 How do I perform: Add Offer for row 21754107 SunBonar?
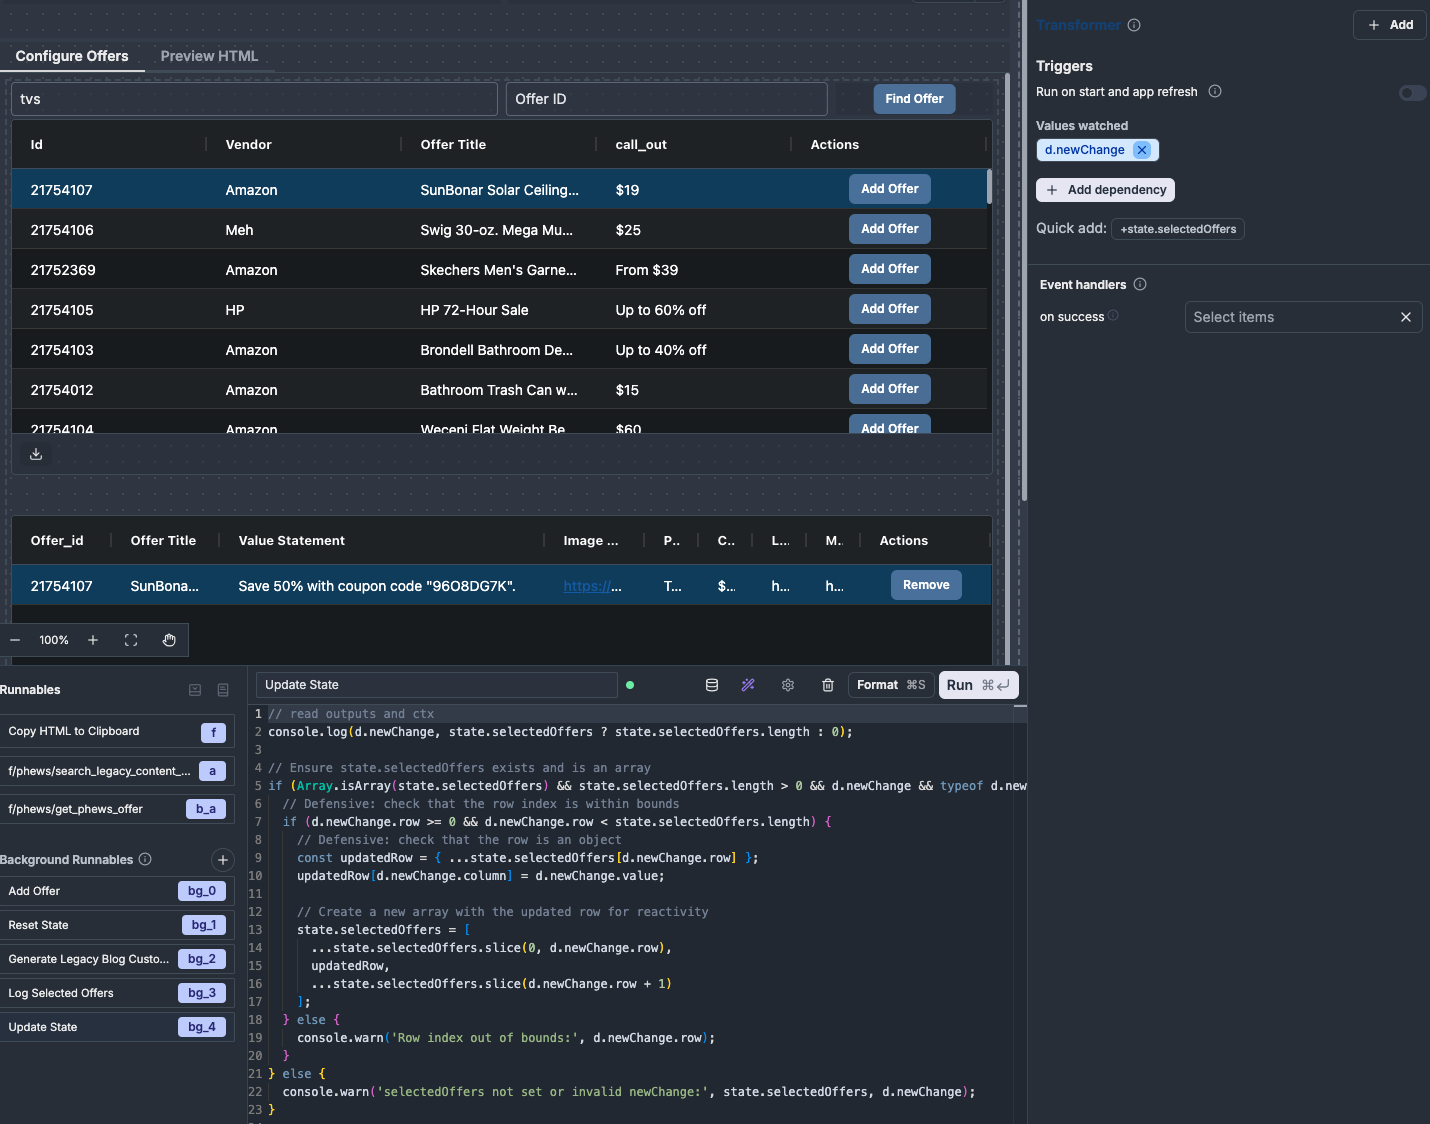coord(890,189)
